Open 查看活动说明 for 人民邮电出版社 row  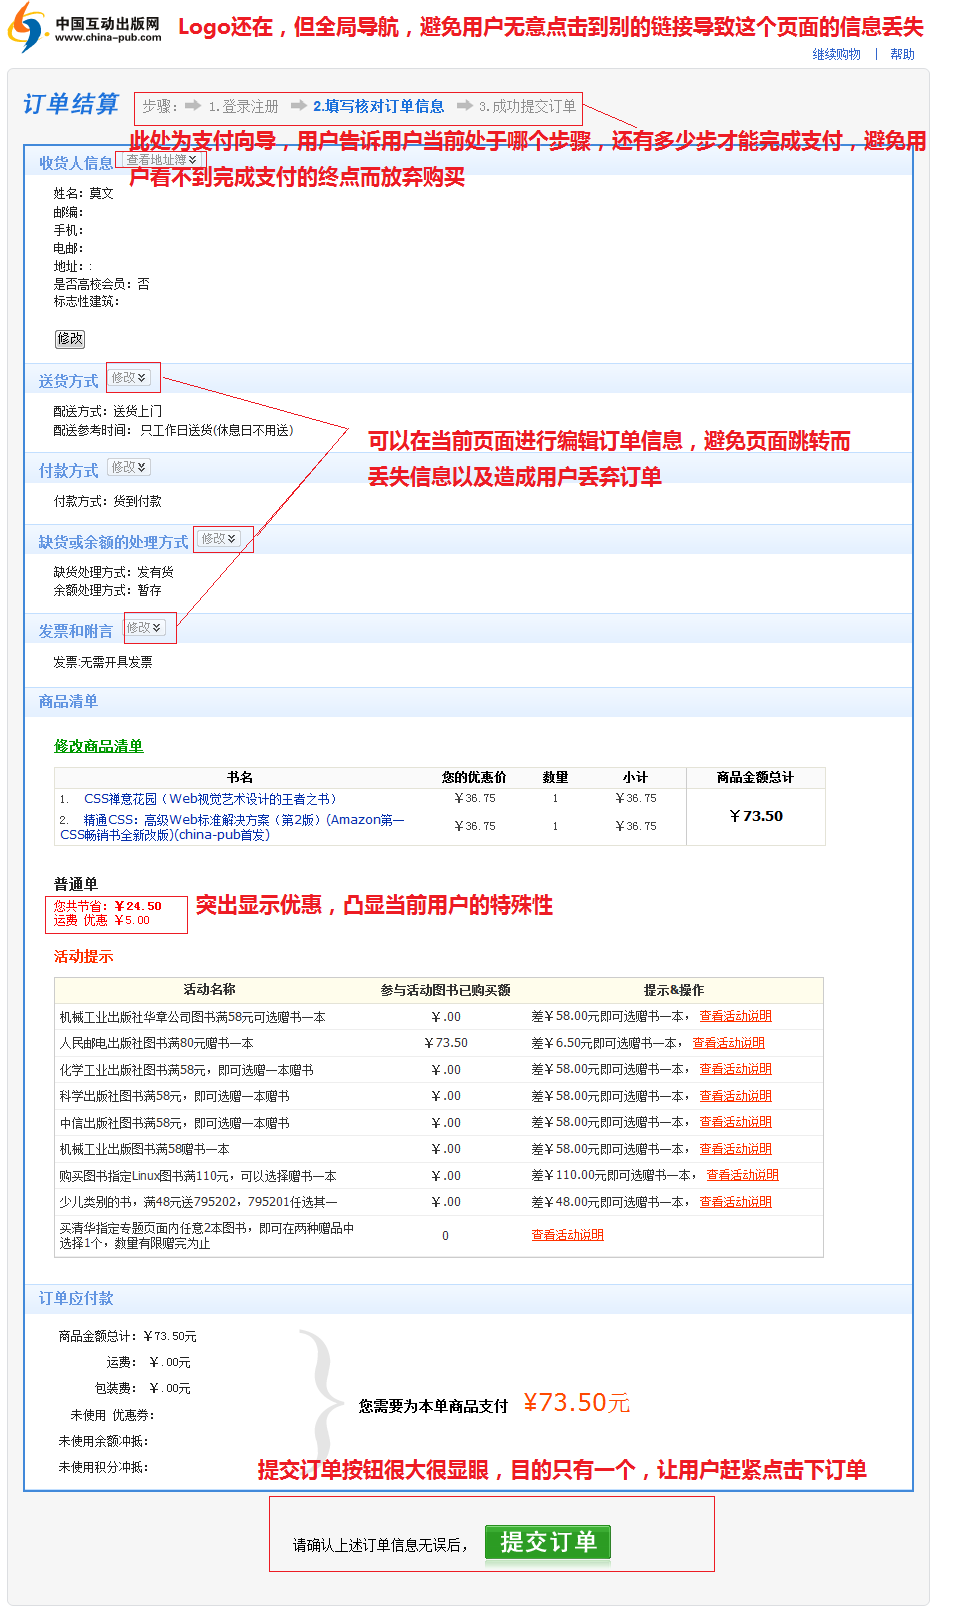[x=729, y=1043]
